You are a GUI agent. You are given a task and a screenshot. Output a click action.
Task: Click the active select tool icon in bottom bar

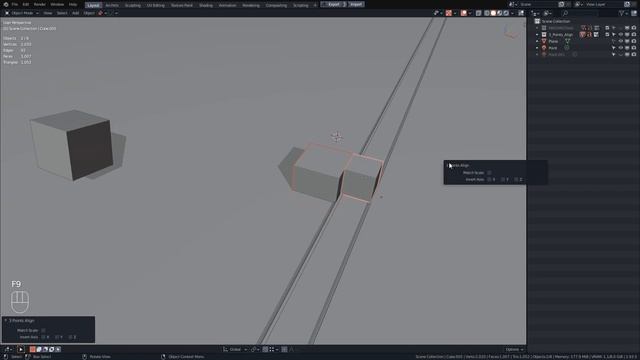[20, 349]
